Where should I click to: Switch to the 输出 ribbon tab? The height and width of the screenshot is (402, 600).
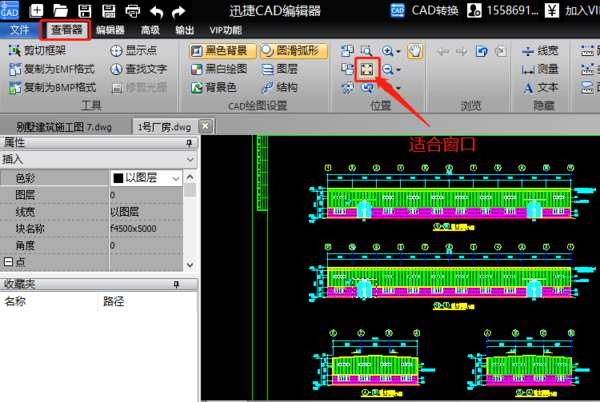185,30
